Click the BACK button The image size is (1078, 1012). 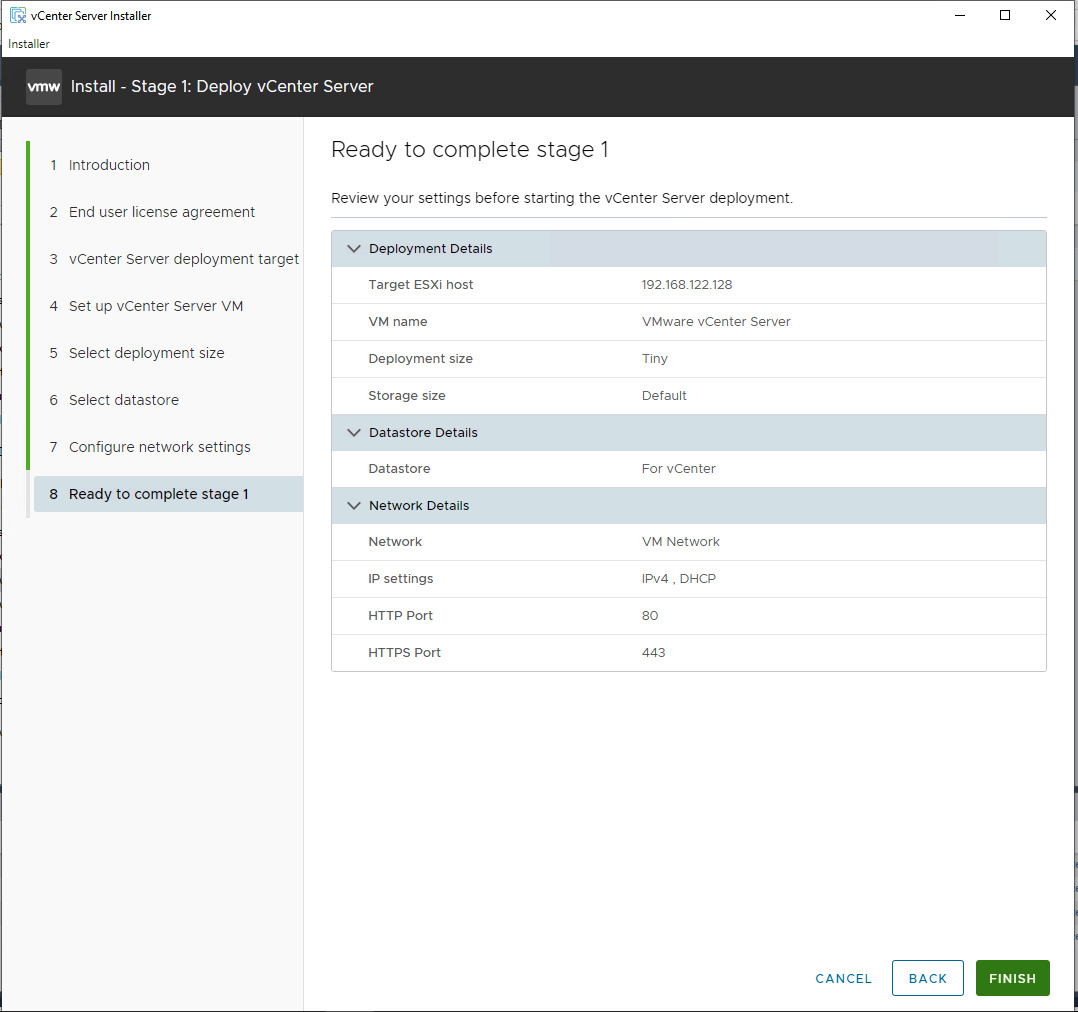pyautogui.click(x=927, y=978)
